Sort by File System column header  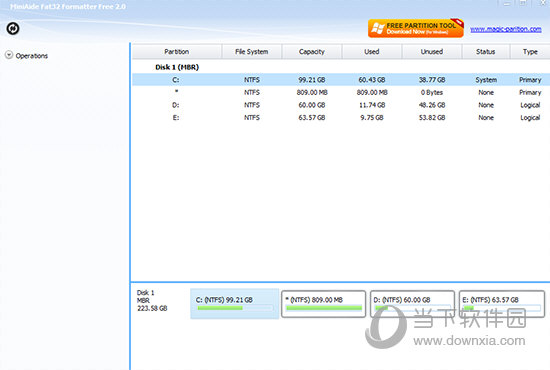pos(251,52)
